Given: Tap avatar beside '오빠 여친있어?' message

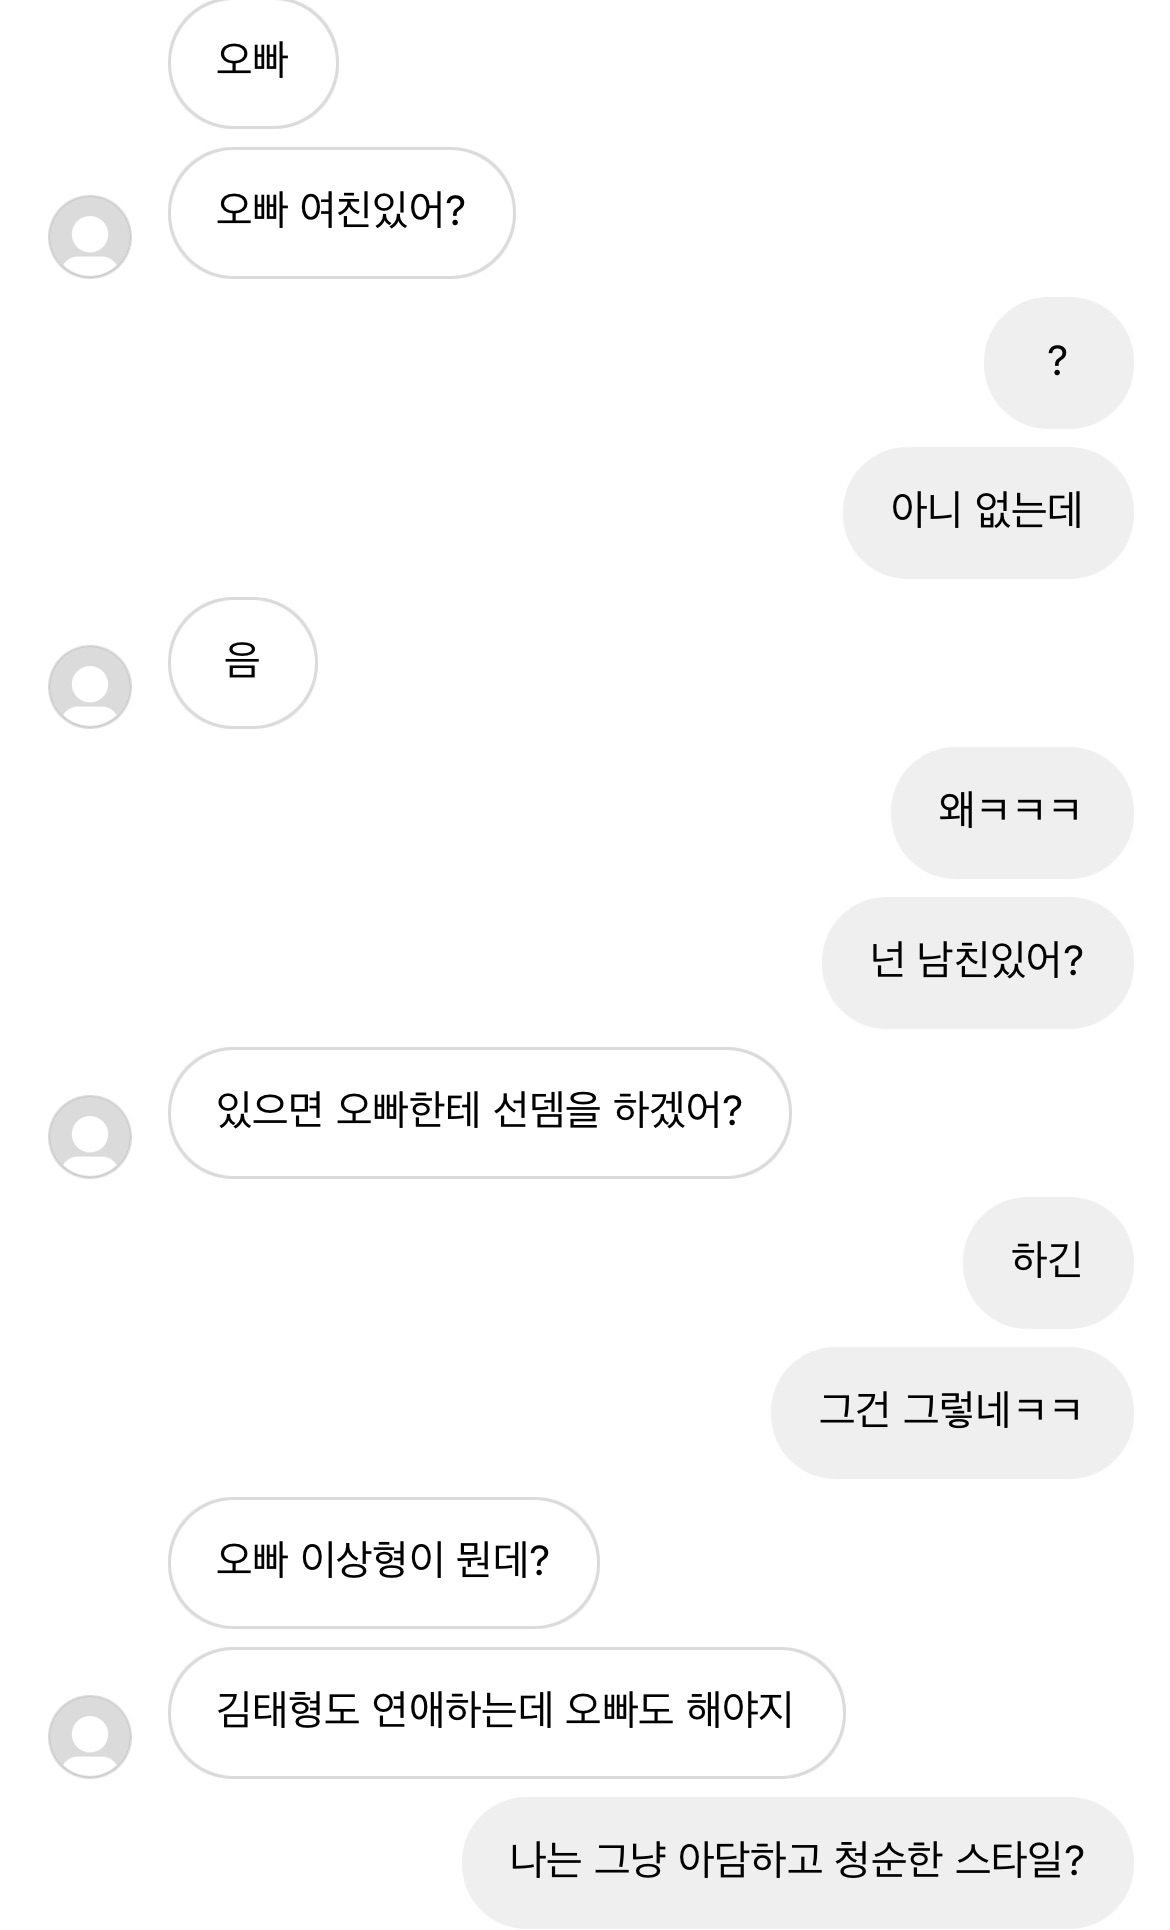Looking at the screenshot, I should (90, 237).
